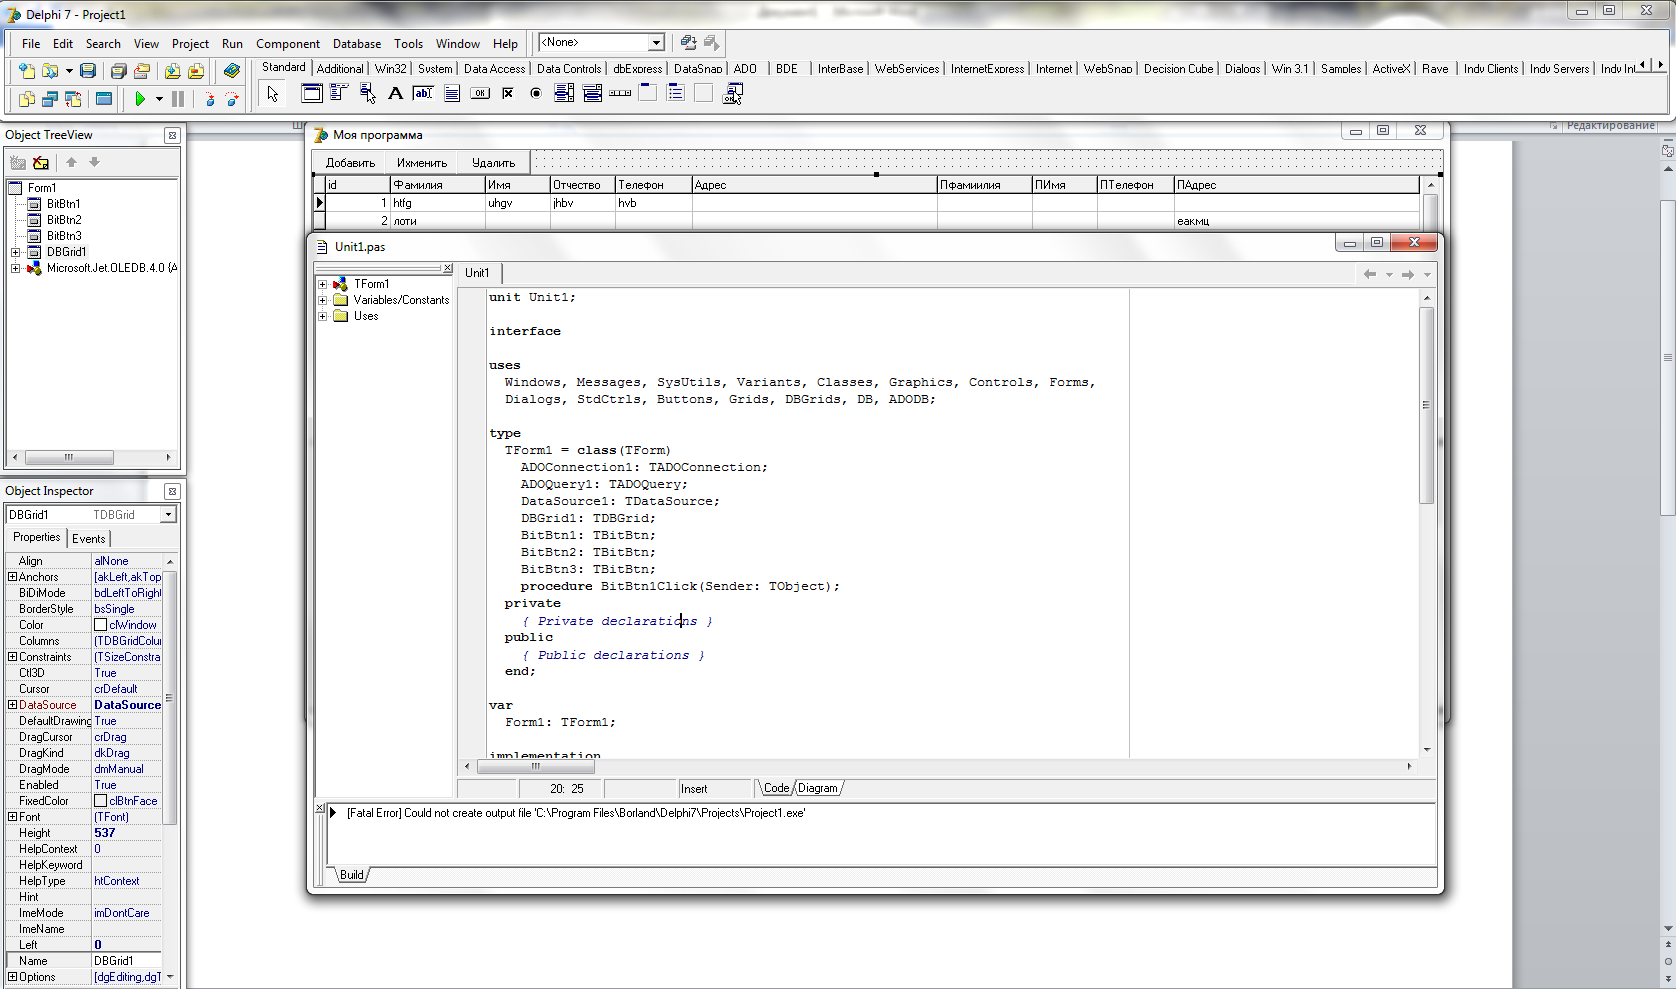Click clBtnFace color swatch for FixedColor

pyautogui.click(x=100, y=801)
